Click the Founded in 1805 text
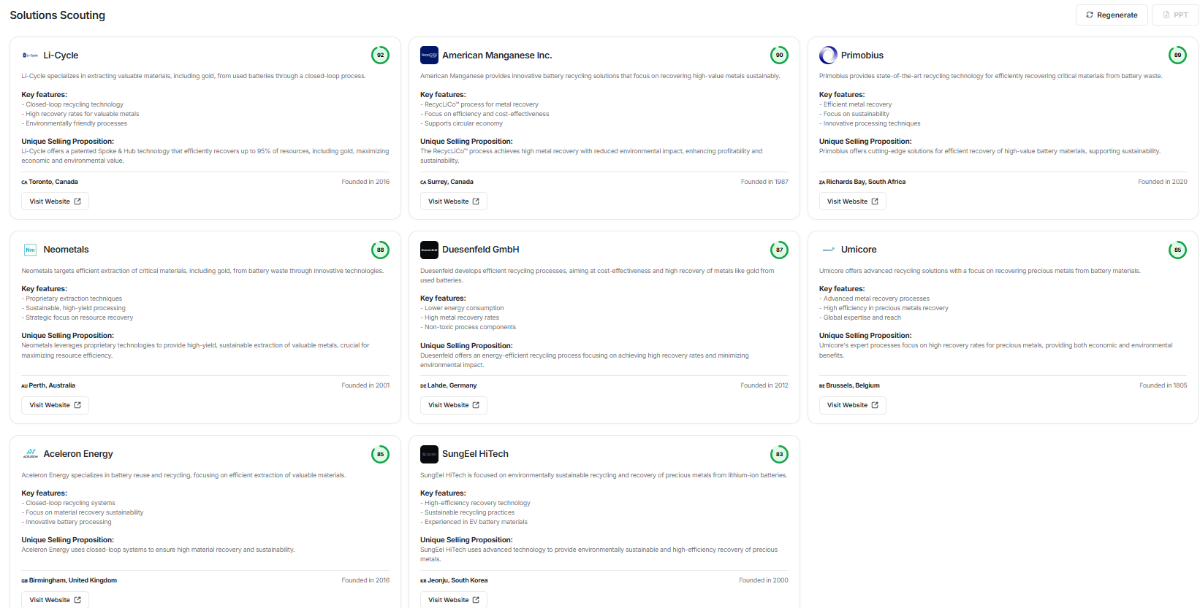Image resolution: width=1200 pixels, height=608 pixels. click(x=1163, y=385)
